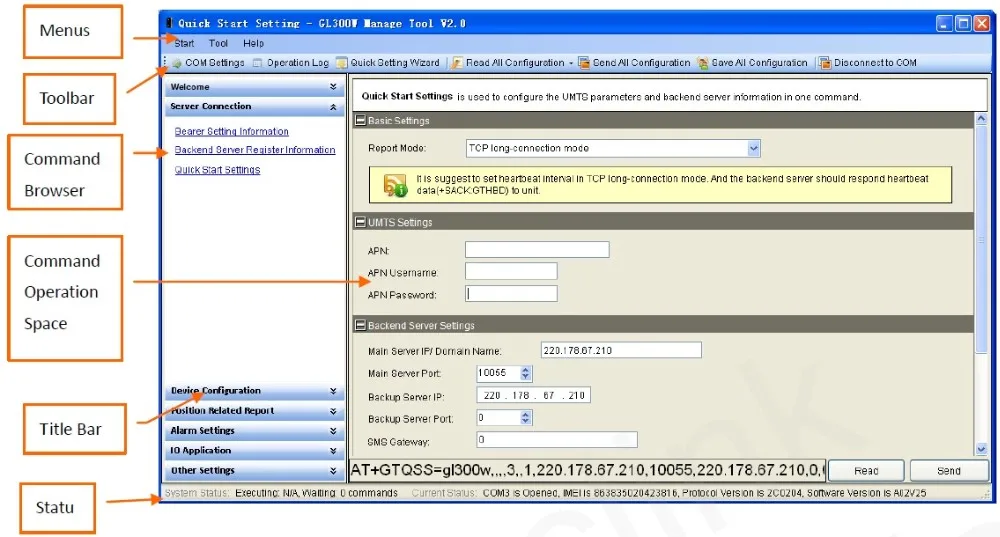This screenshot has height=537, width=1000.
Task: Click System Status text in status bar
Action: coord(196,493)
